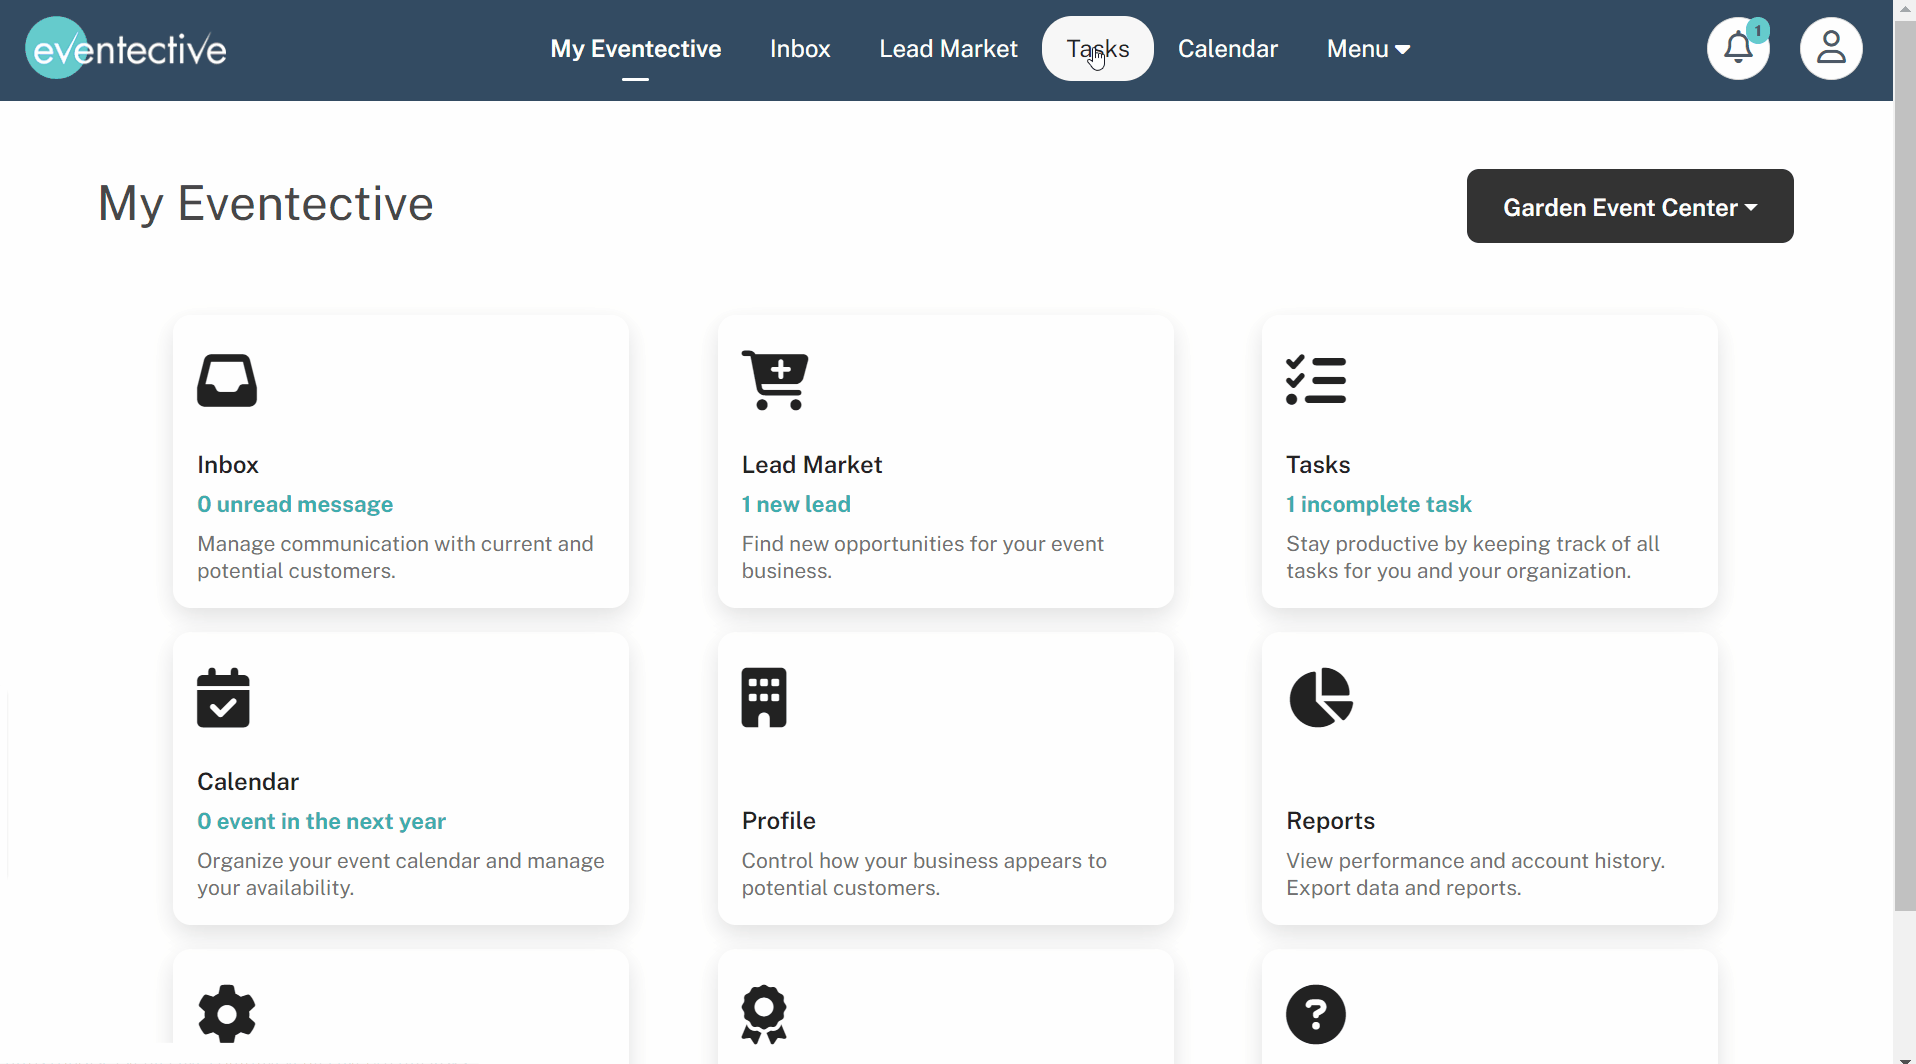Viewport: 1916px width, 1064px height.
Task: Open Tasks from the top navigation
Action: point(1098,49)
